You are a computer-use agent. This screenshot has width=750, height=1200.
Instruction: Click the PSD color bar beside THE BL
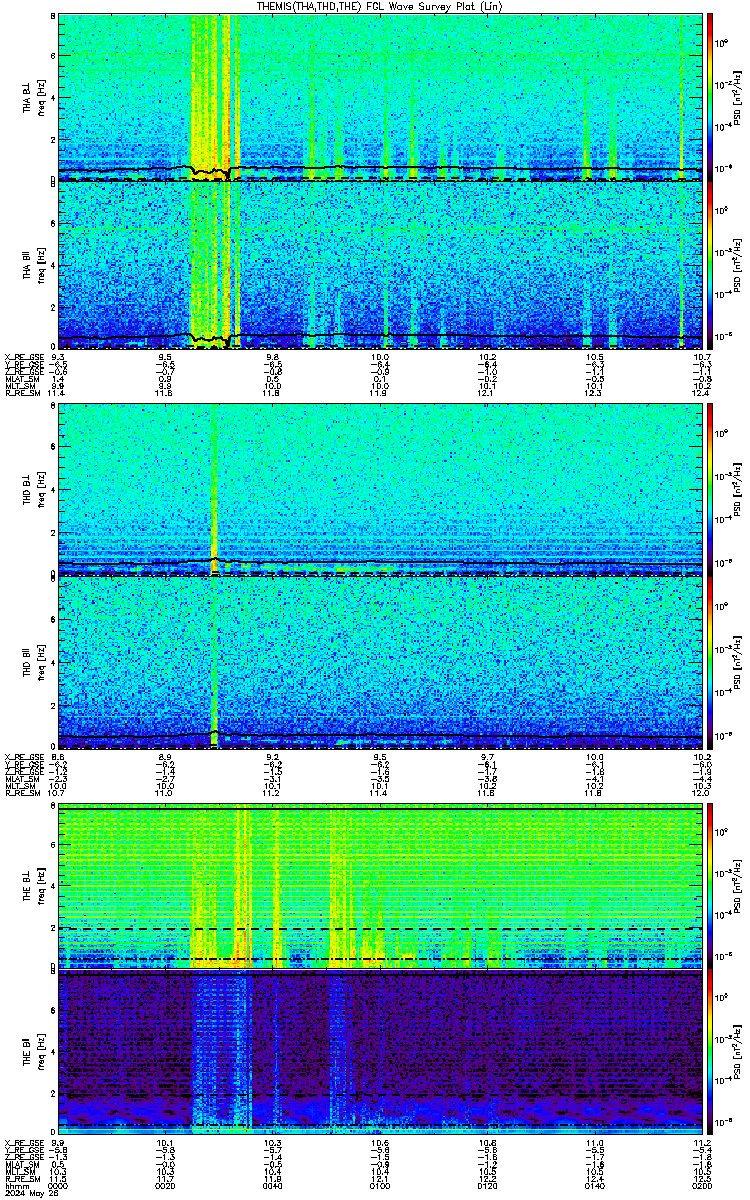710,885
